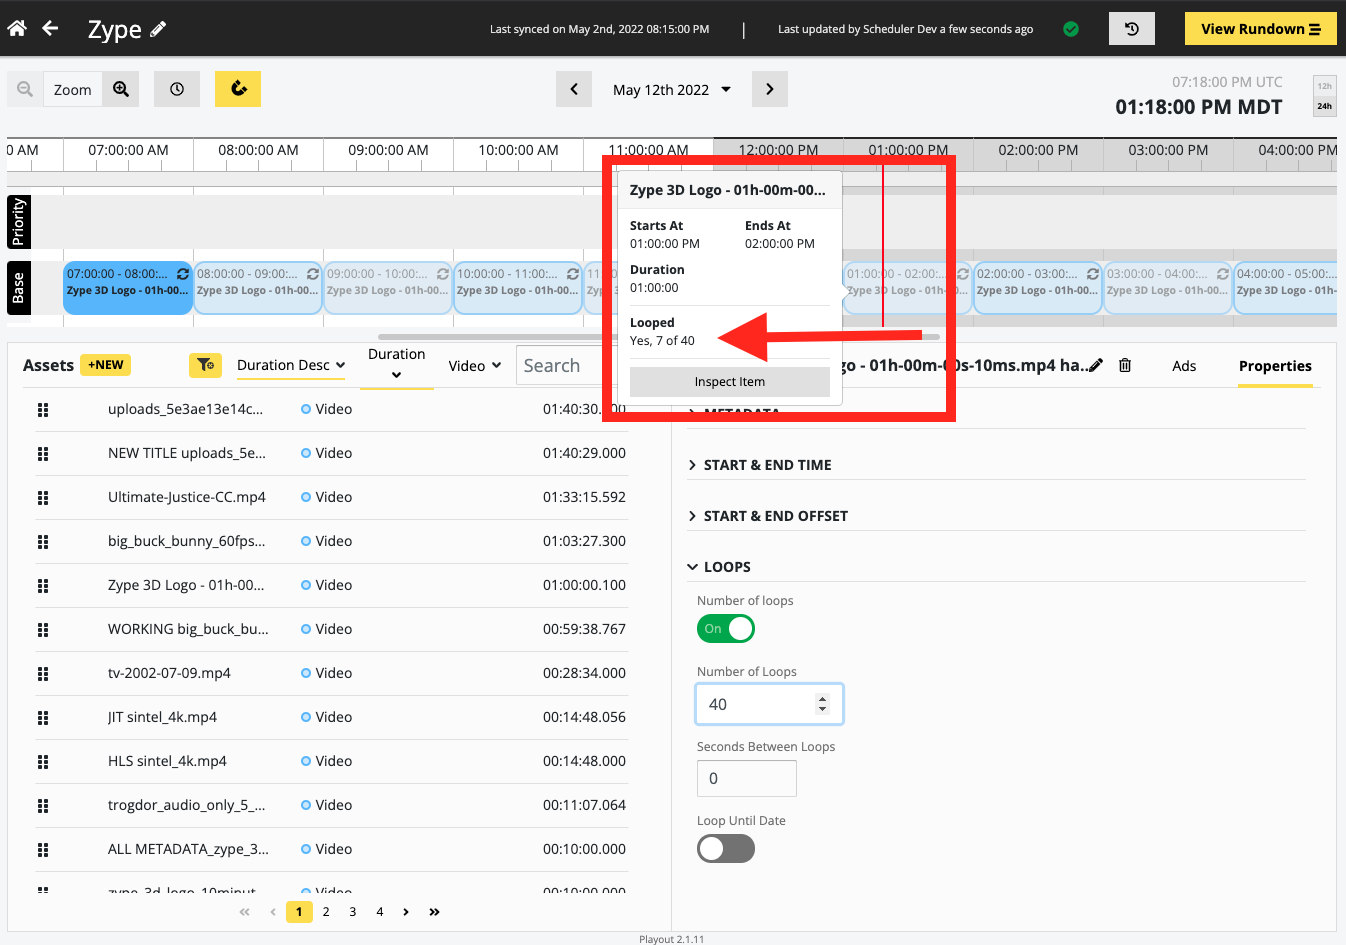Select WORKING big_buck_bu... asset row
This screenshot has width=1346, height=945.
[331, 629]
